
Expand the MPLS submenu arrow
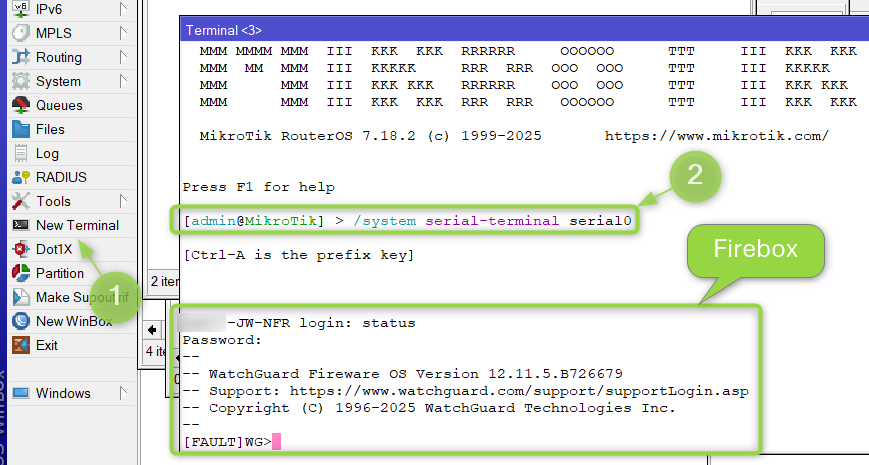(123, 33)
